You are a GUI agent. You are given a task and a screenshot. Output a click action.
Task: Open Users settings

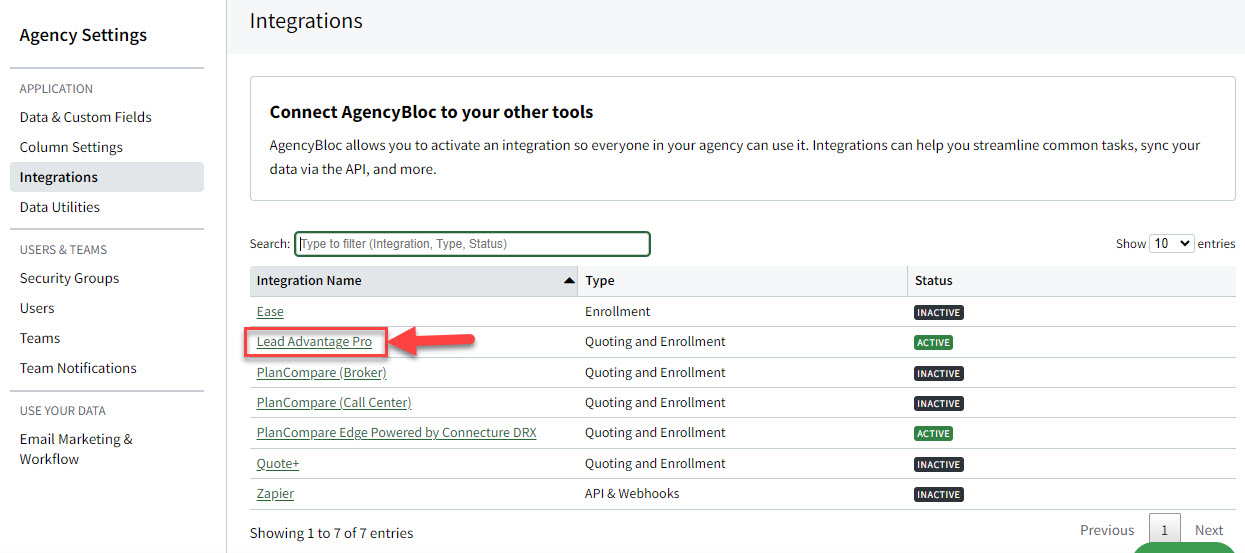37,308
